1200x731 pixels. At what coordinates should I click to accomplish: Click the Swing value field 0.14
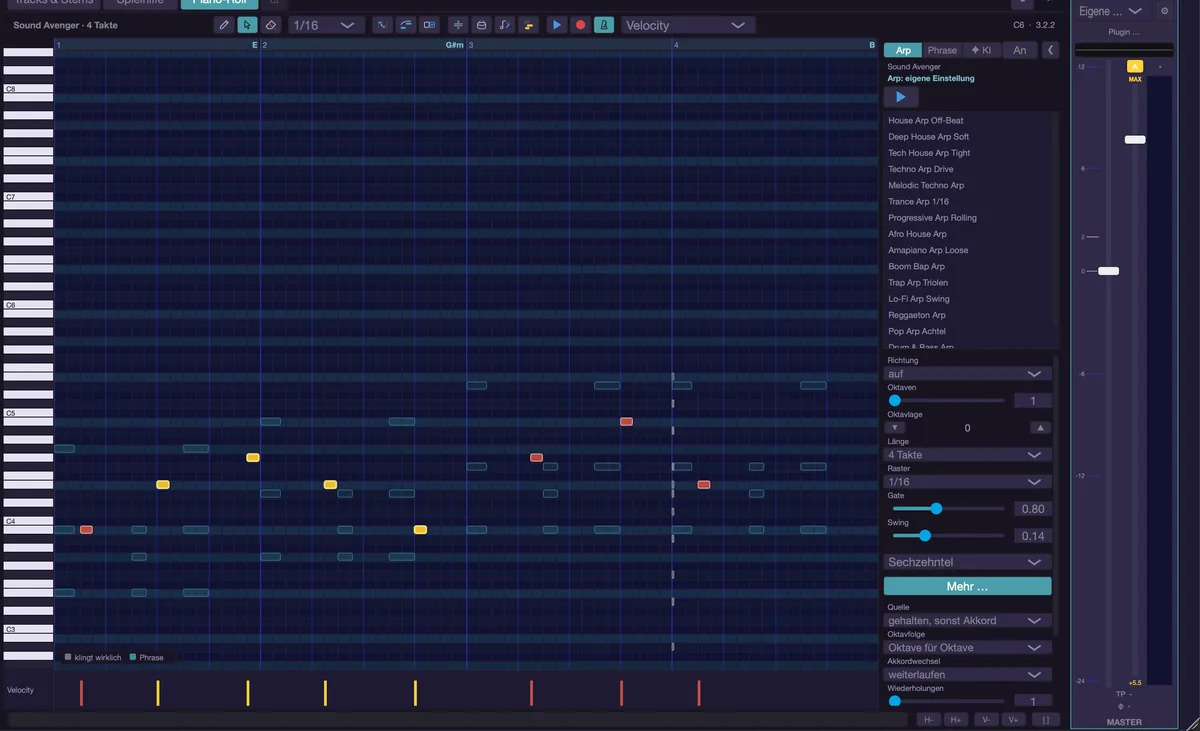tap(1033, 536)
